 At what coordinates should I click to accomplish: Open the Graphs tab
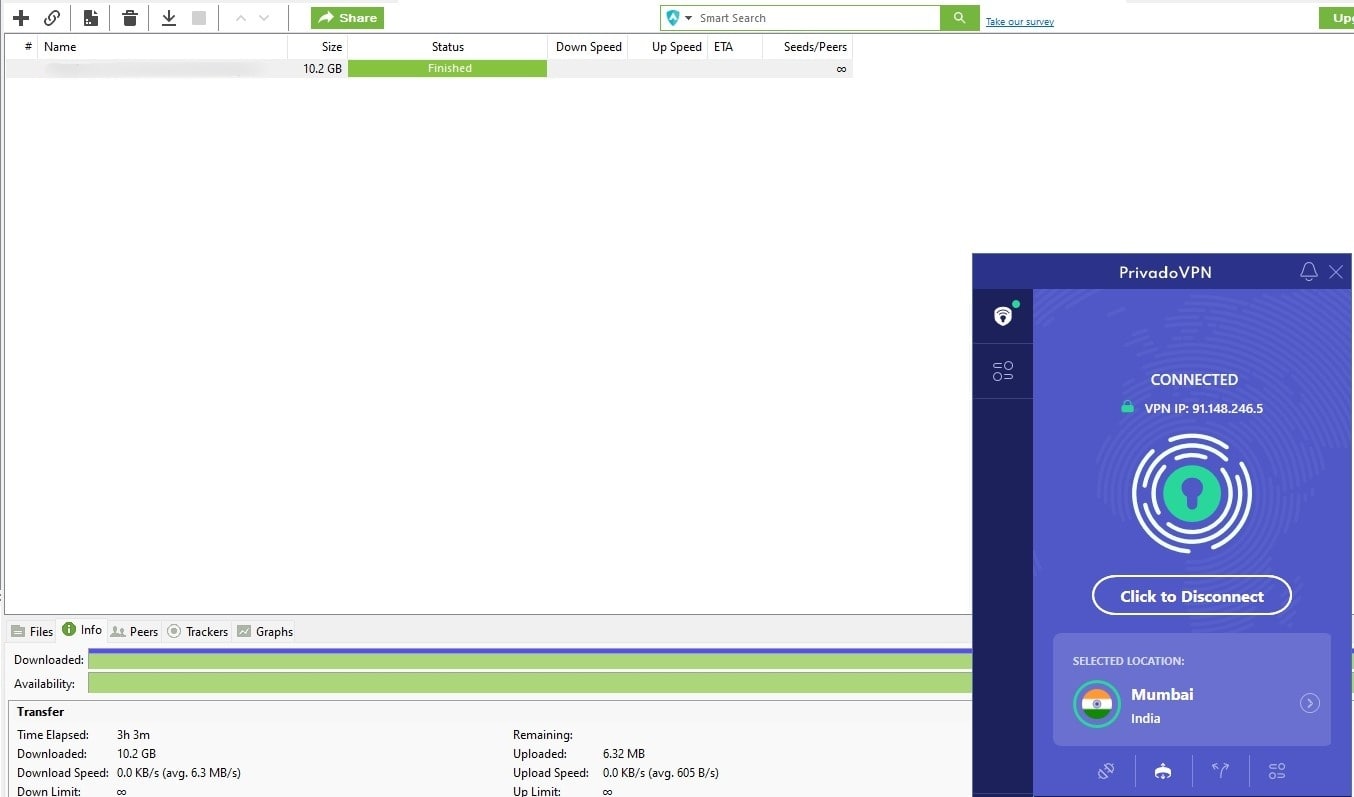[265, 631]
